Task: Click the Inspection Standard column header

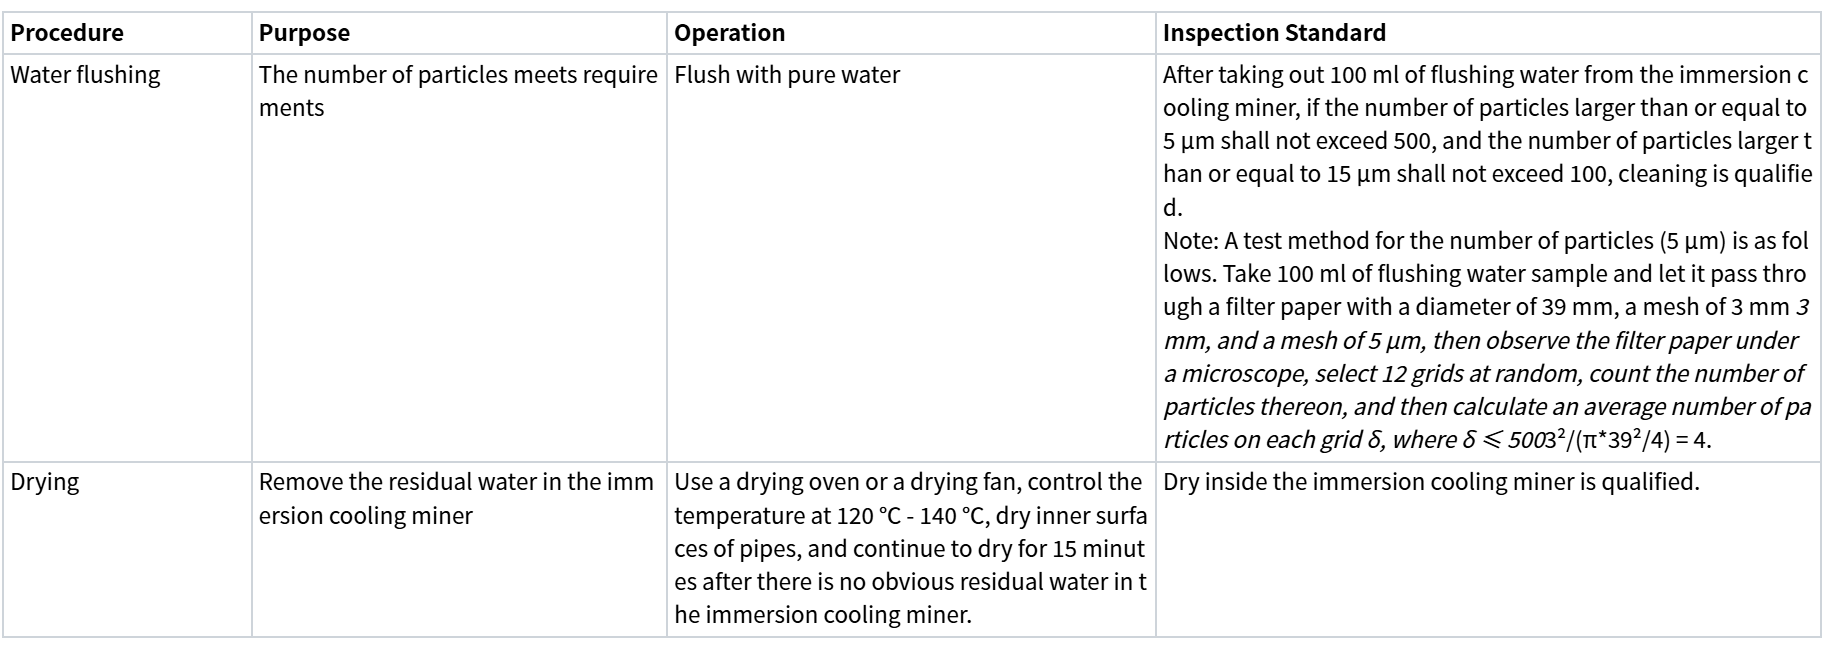Action: 1274,33
